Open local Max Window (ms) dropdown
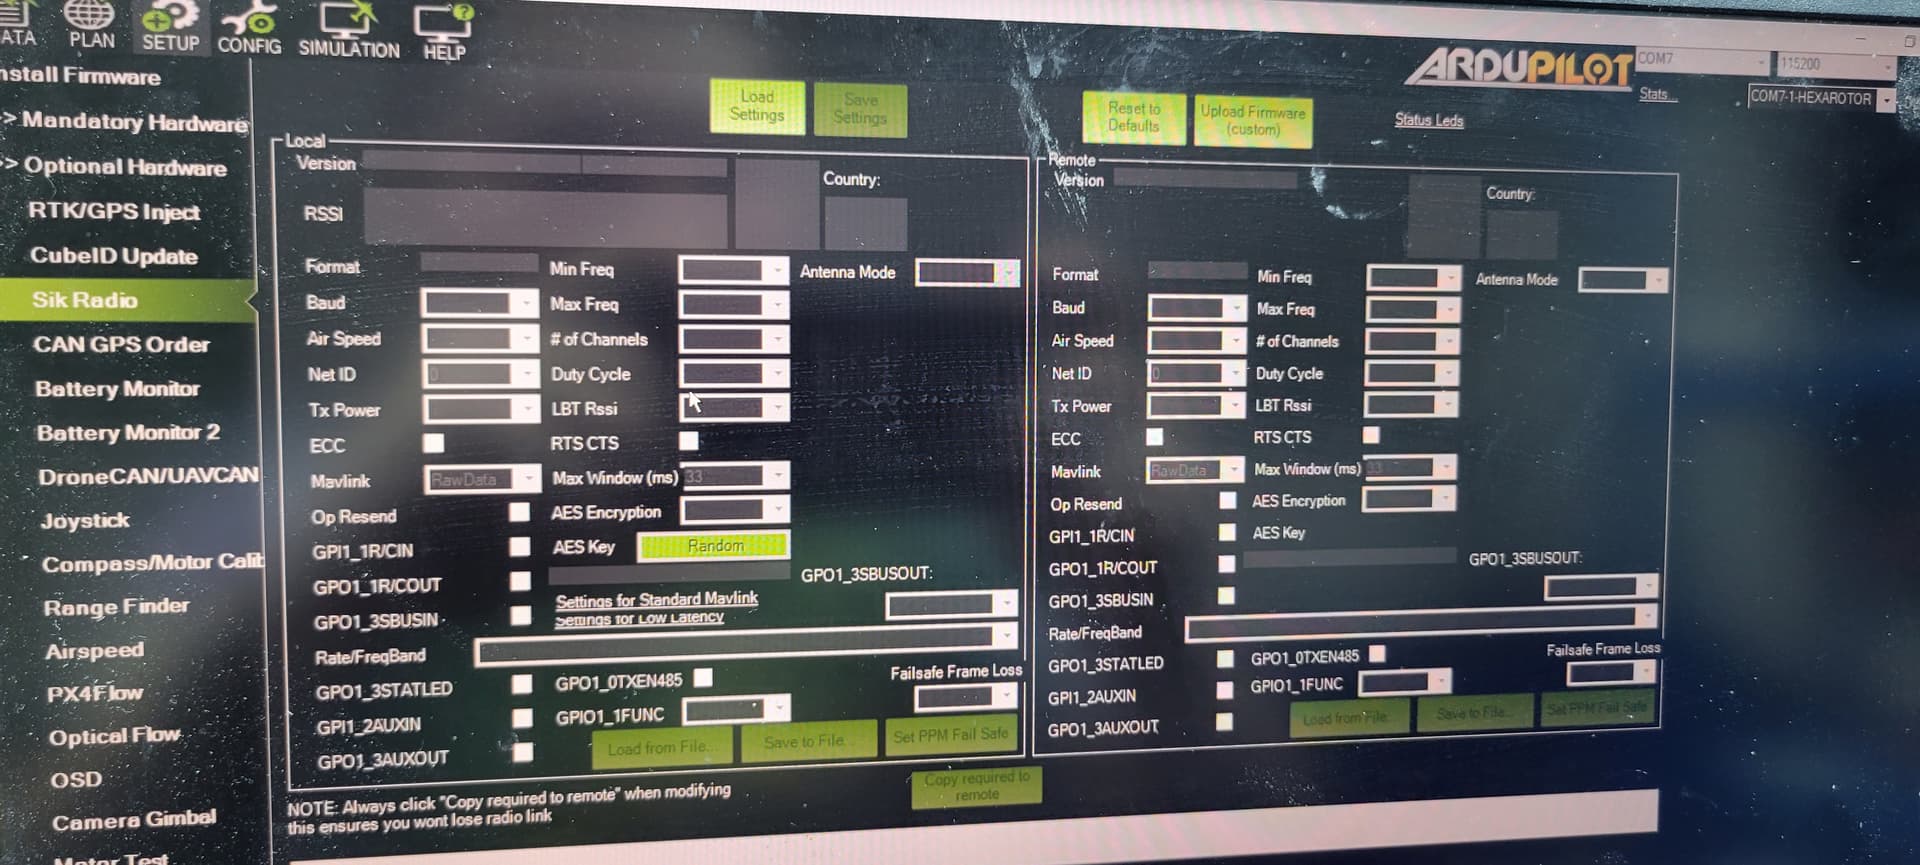Image resolution: width=1920 pixels, height=865 pixels. tap(735, 476)
